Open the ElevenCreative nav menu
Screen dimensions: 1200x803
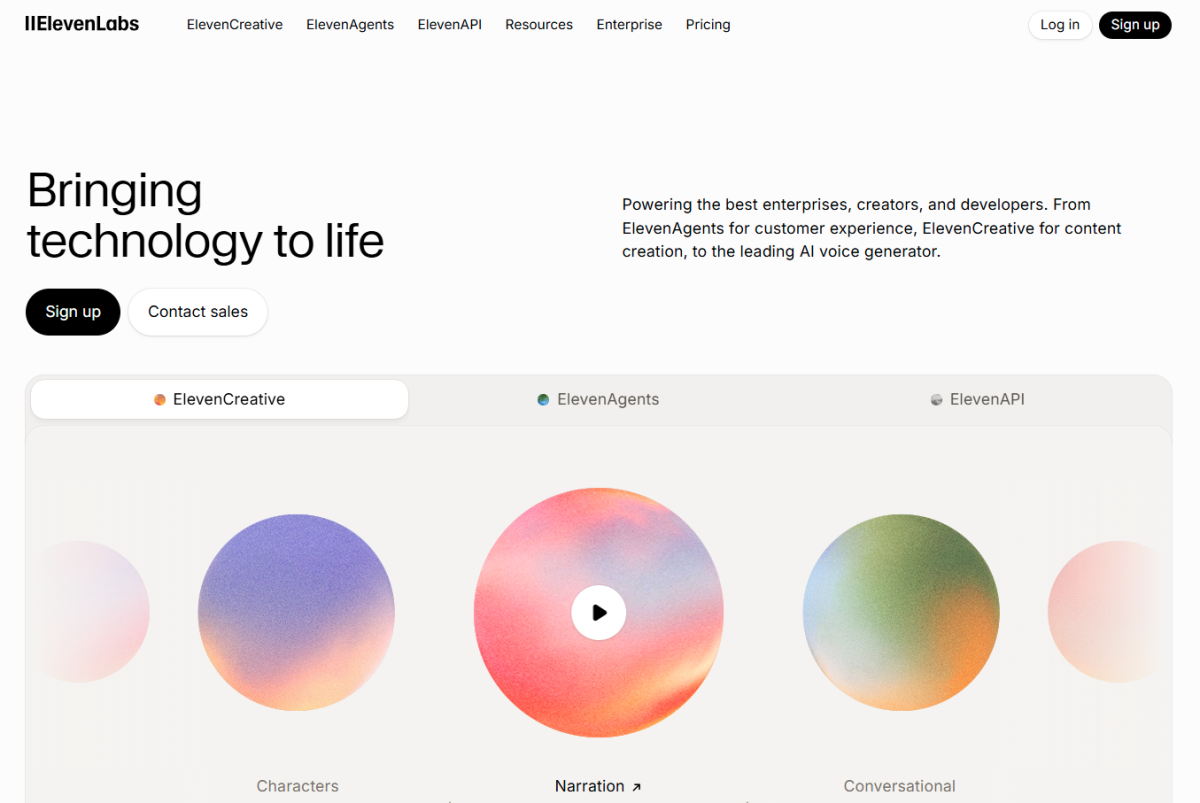(235, 24)
